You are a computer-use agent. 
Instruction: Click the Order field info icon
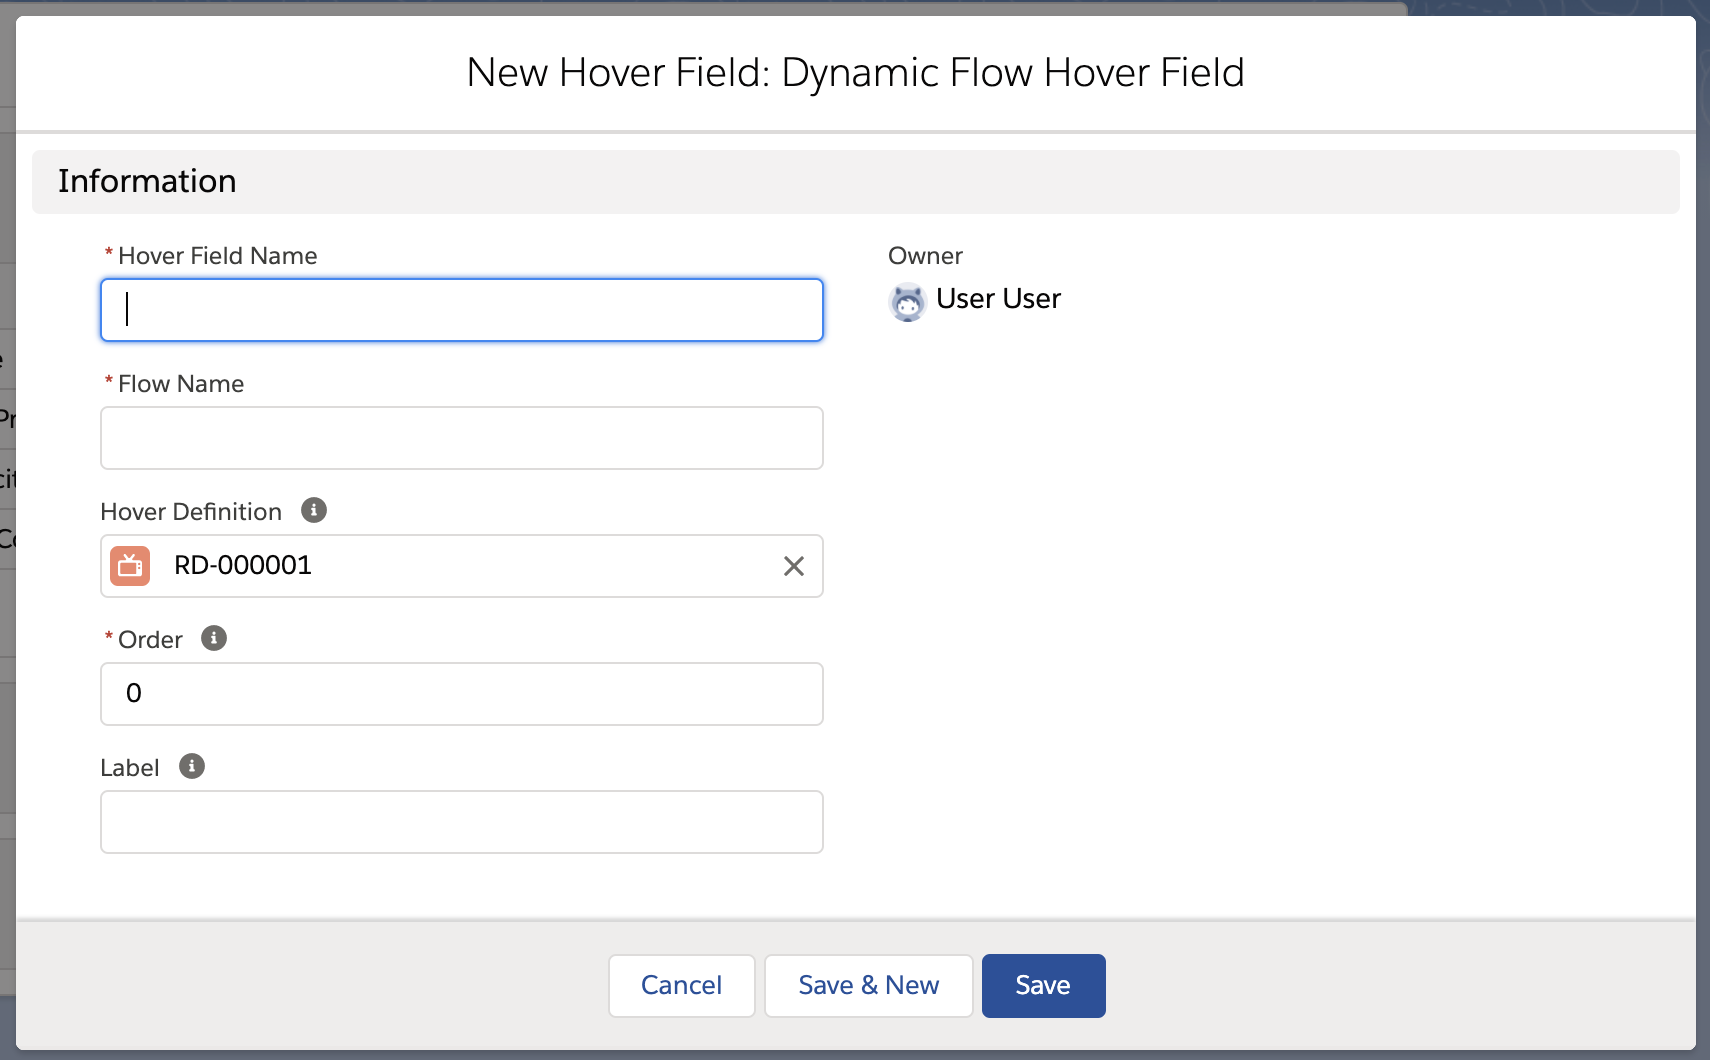point(214,638)
